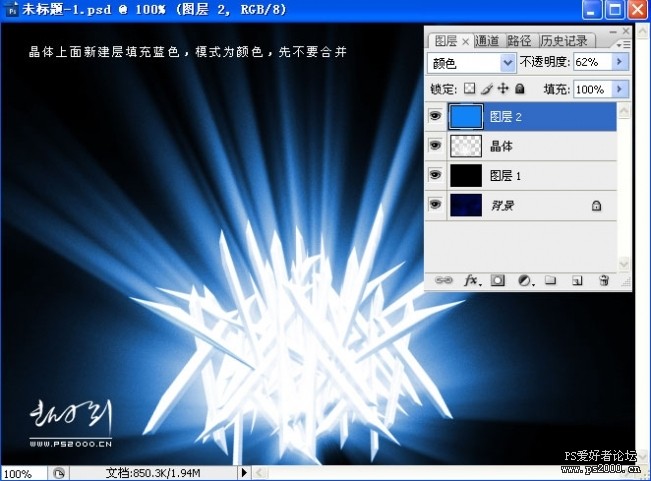The height and width of the screenshot is (481, 651).
Task: Open the layers panel options menu
Action: (624, 44)
